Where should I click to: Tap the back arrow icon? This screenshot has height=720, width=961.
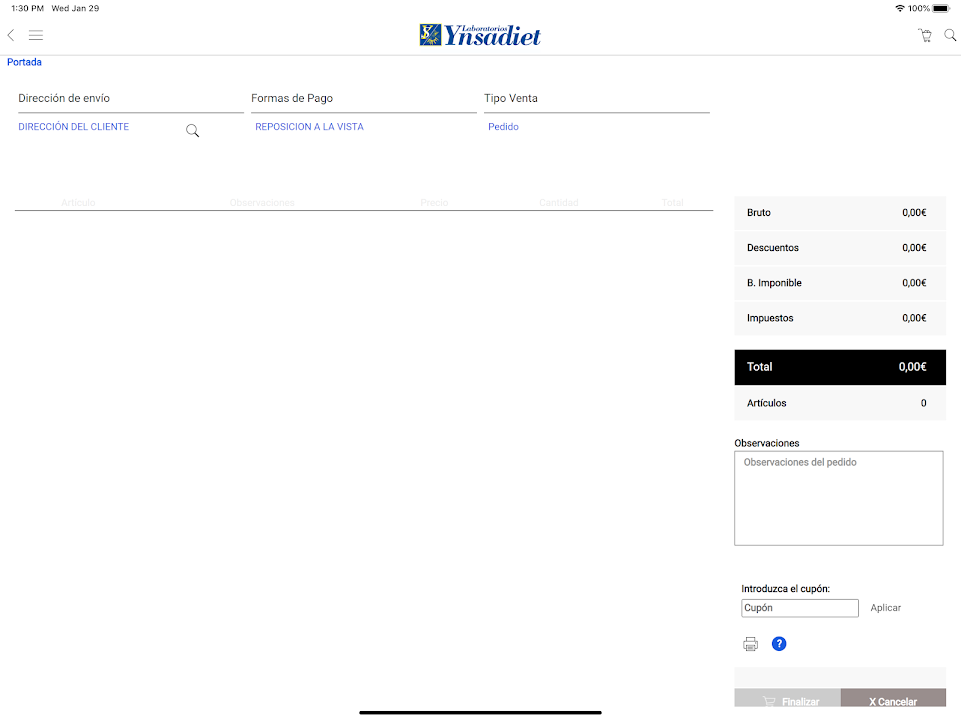pos(11,35)
